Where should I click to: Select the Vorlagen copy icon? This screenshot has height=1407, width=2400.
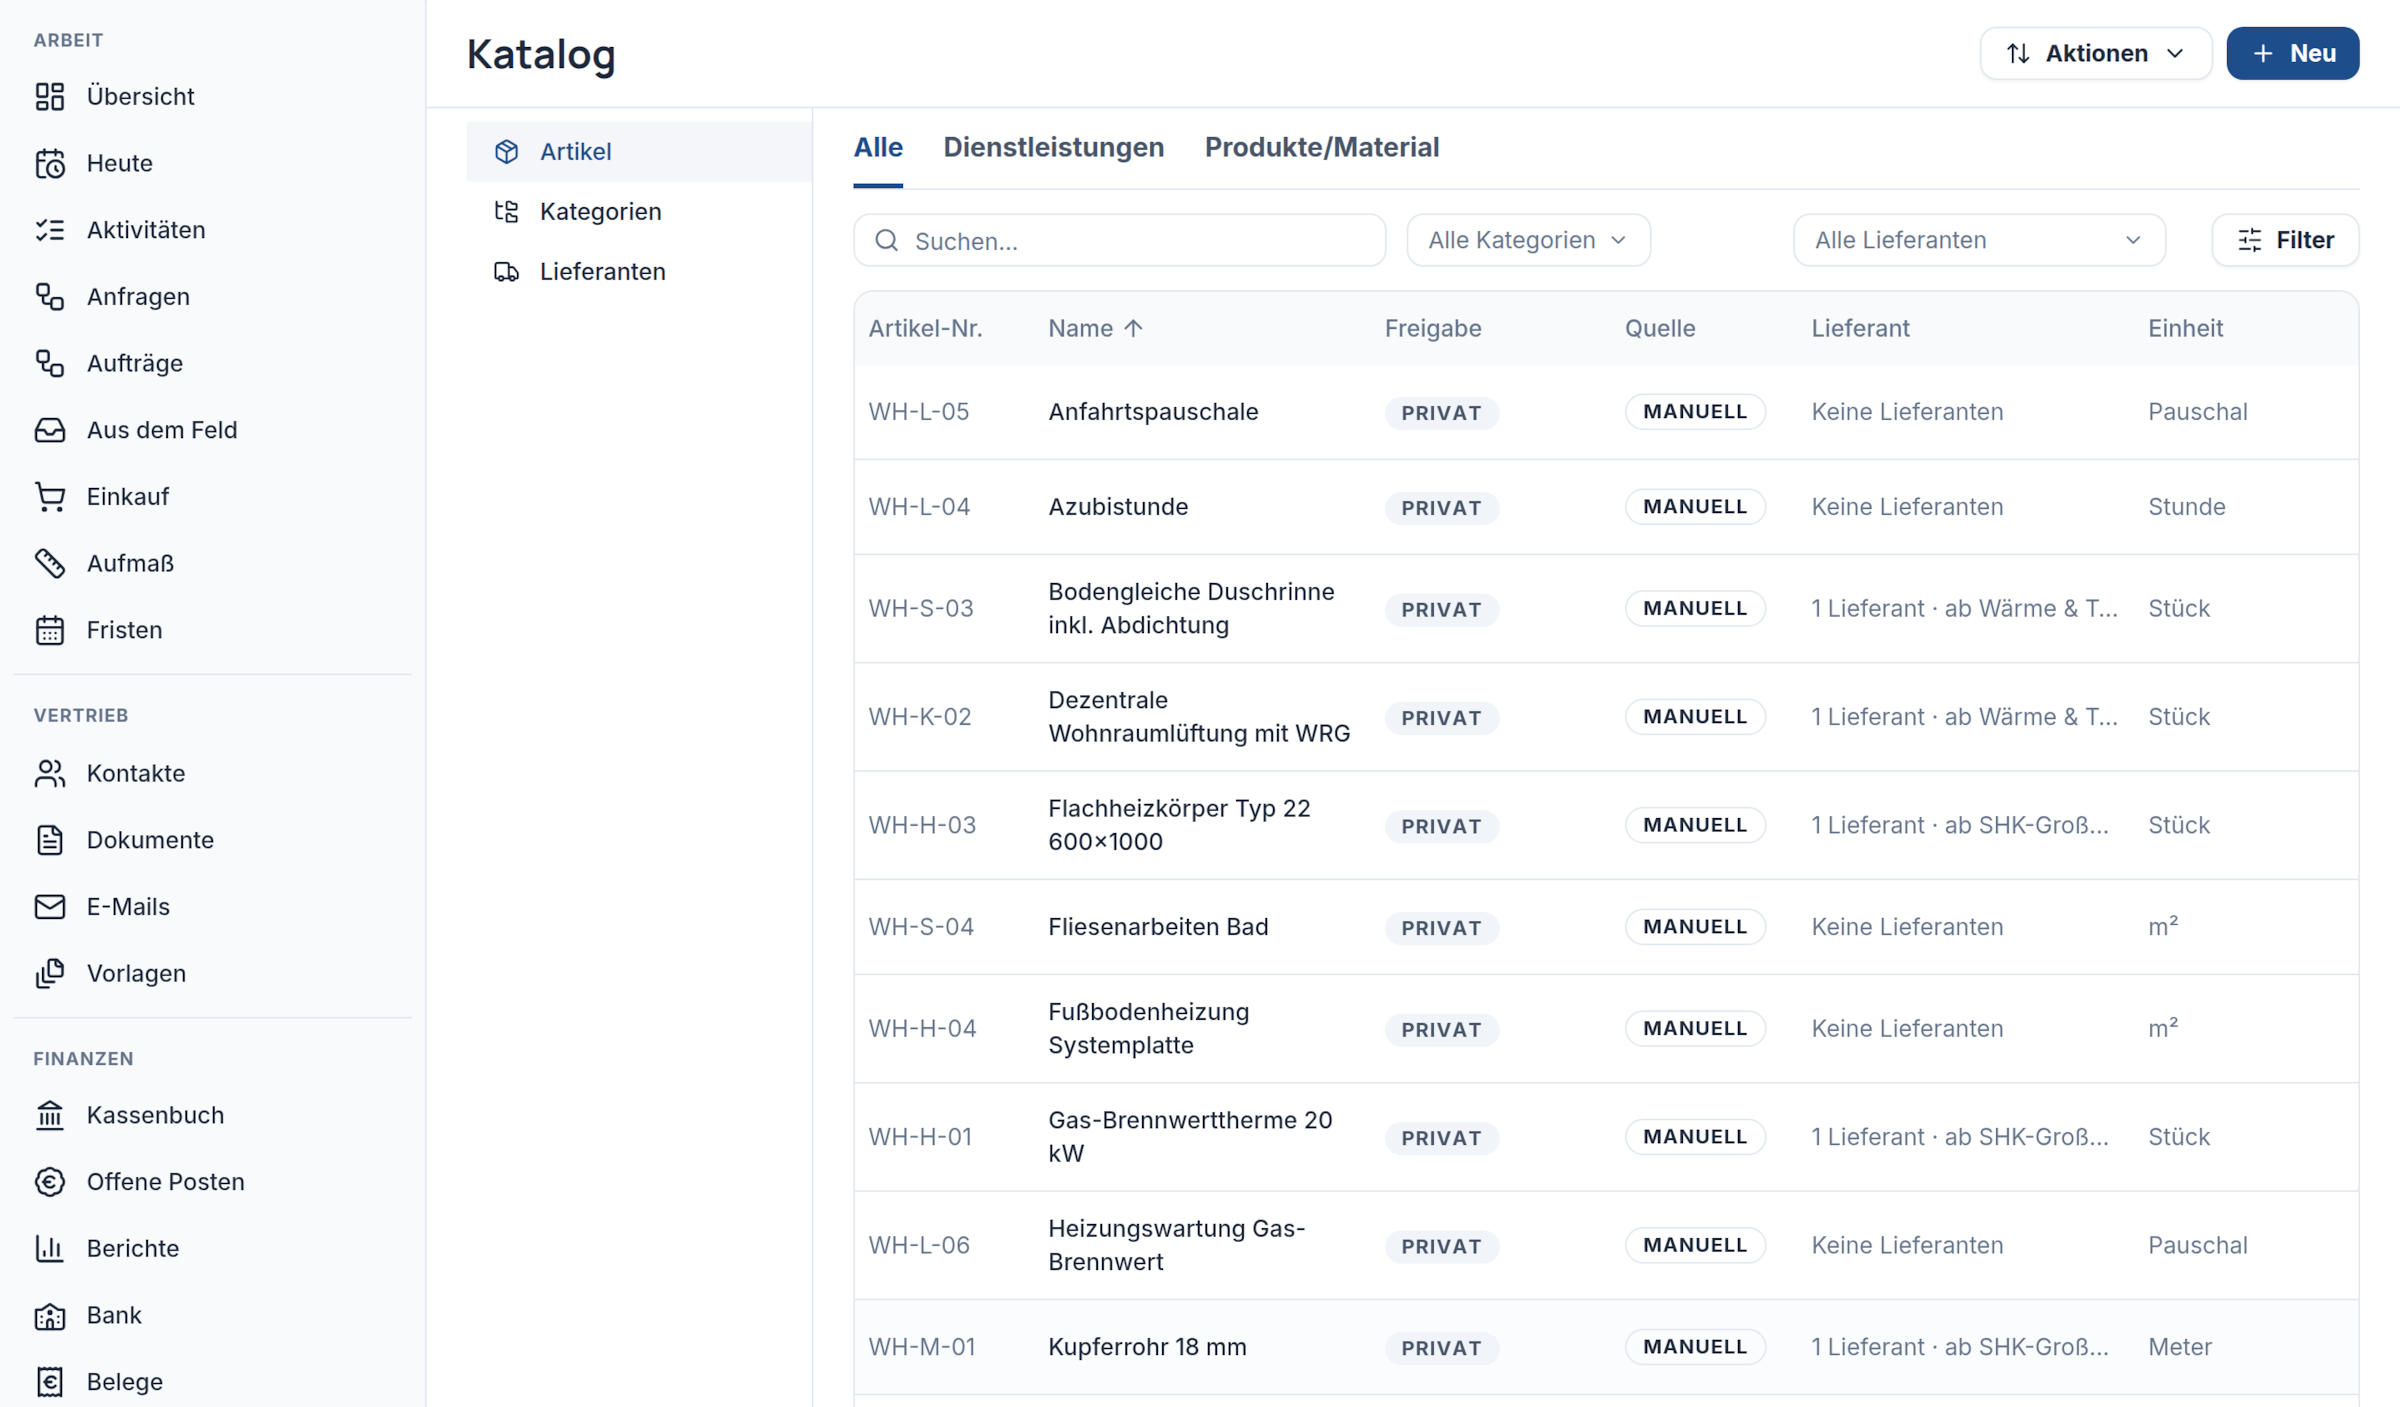pyautogui.click(x=50, y=973)
